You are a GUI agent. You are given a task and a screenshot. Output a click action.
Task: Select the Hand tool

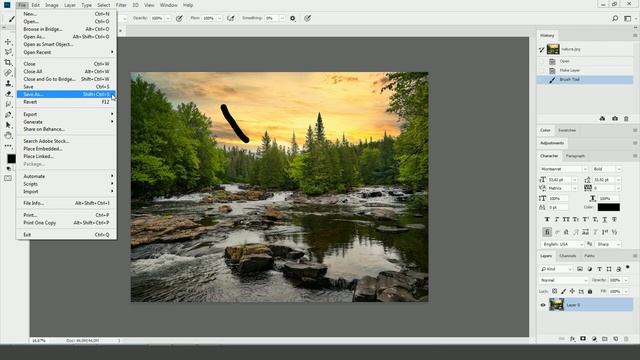click(8, 136)
